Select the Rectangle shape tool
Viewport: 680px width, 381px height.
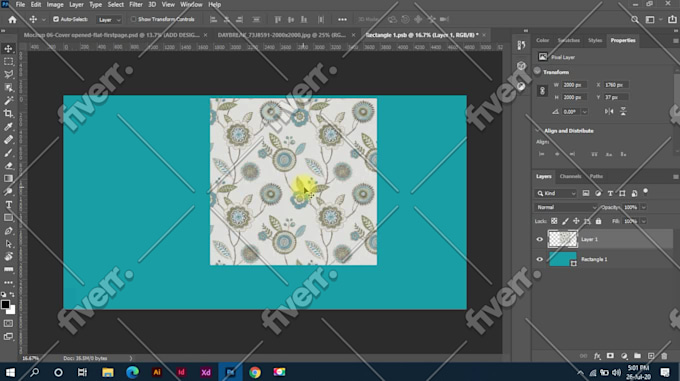pos(8,218)
